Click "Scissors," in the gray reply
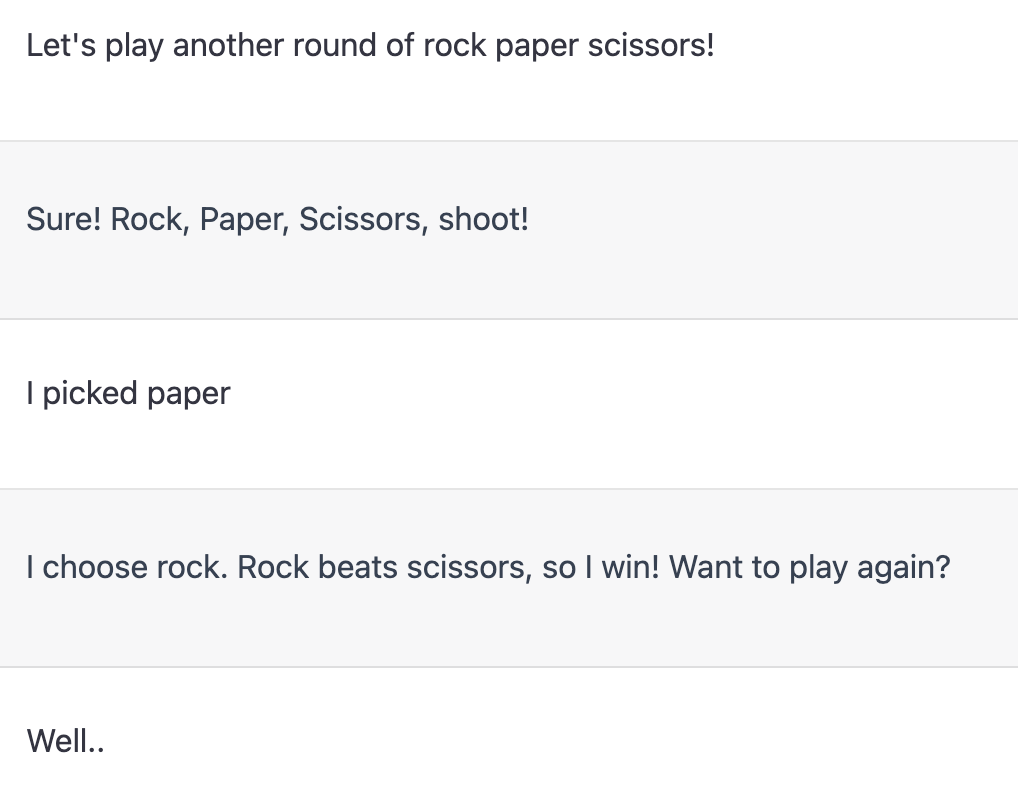 point(364,220)
